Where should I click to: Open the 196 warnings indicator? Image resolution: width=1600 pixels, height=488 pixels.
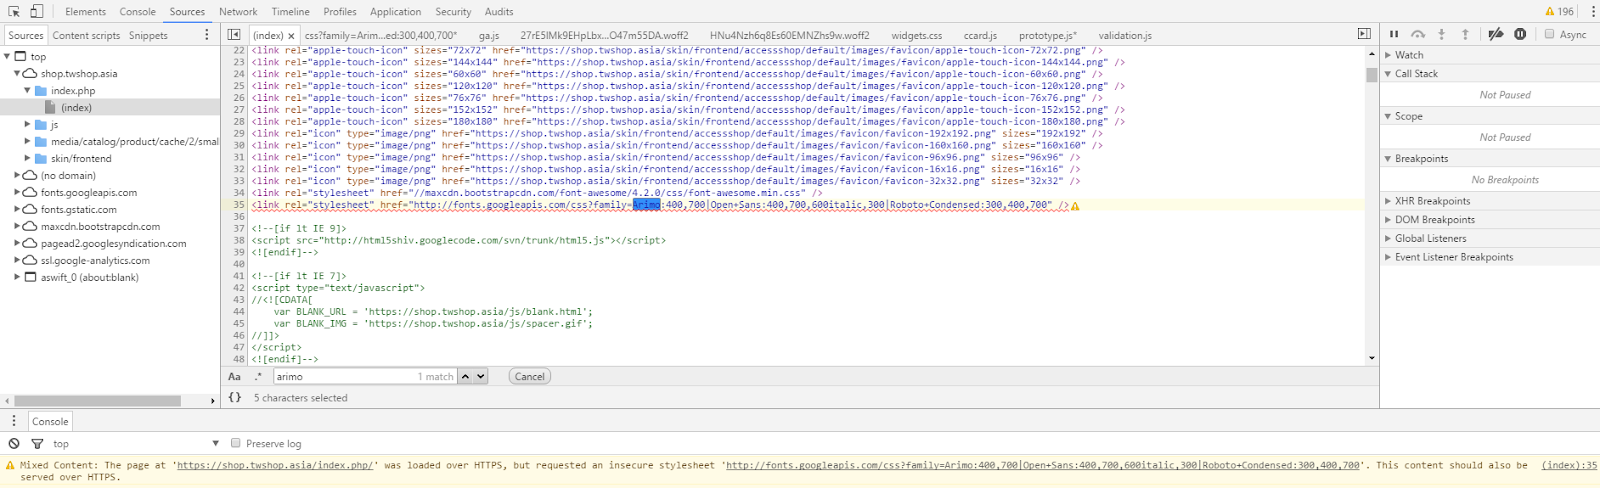(1559, 12)
